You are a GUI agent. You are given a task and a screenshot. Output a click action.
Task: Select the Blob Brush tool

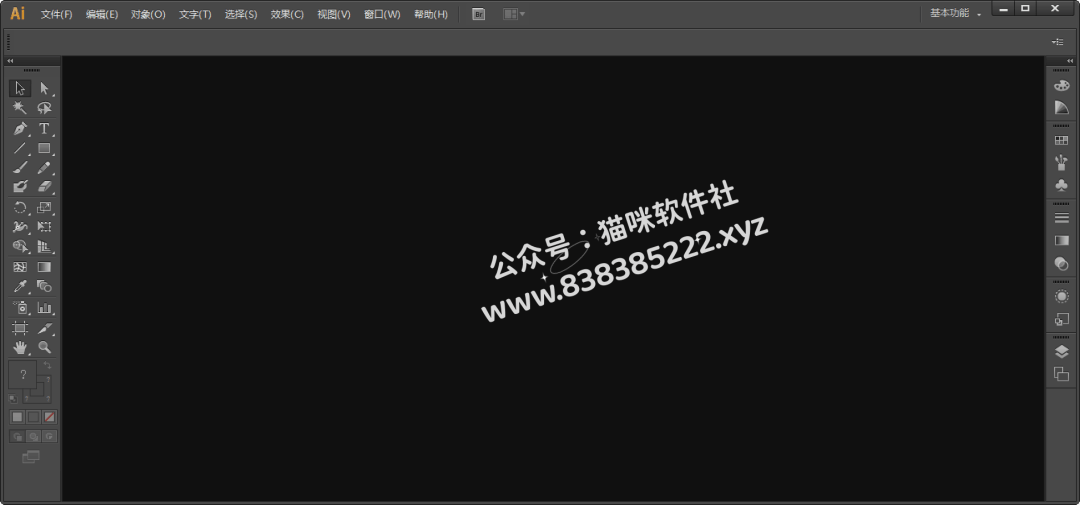(x=20, y=187)
